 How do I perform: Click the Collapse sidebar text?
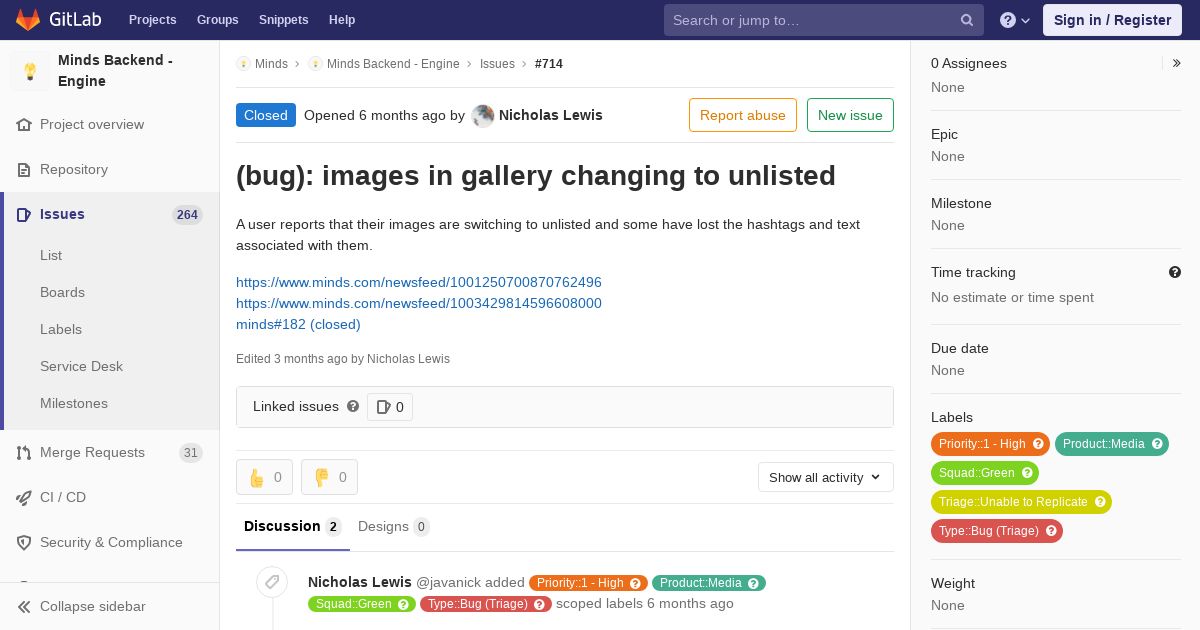click(x=93, y=607)
